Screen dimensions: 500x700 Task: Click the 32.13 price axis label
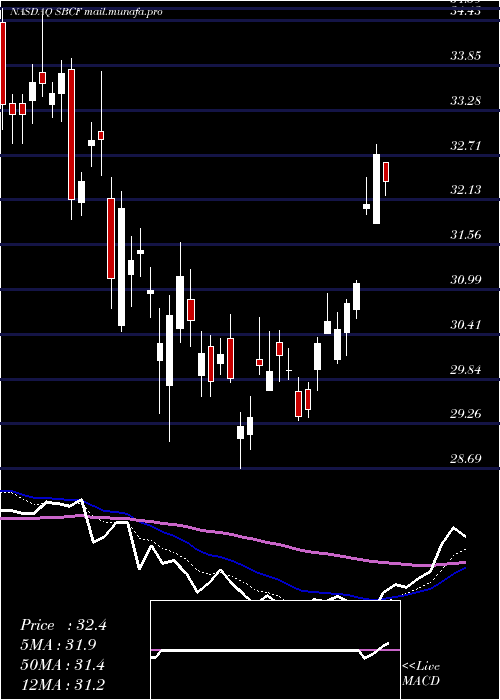point(466,190)
